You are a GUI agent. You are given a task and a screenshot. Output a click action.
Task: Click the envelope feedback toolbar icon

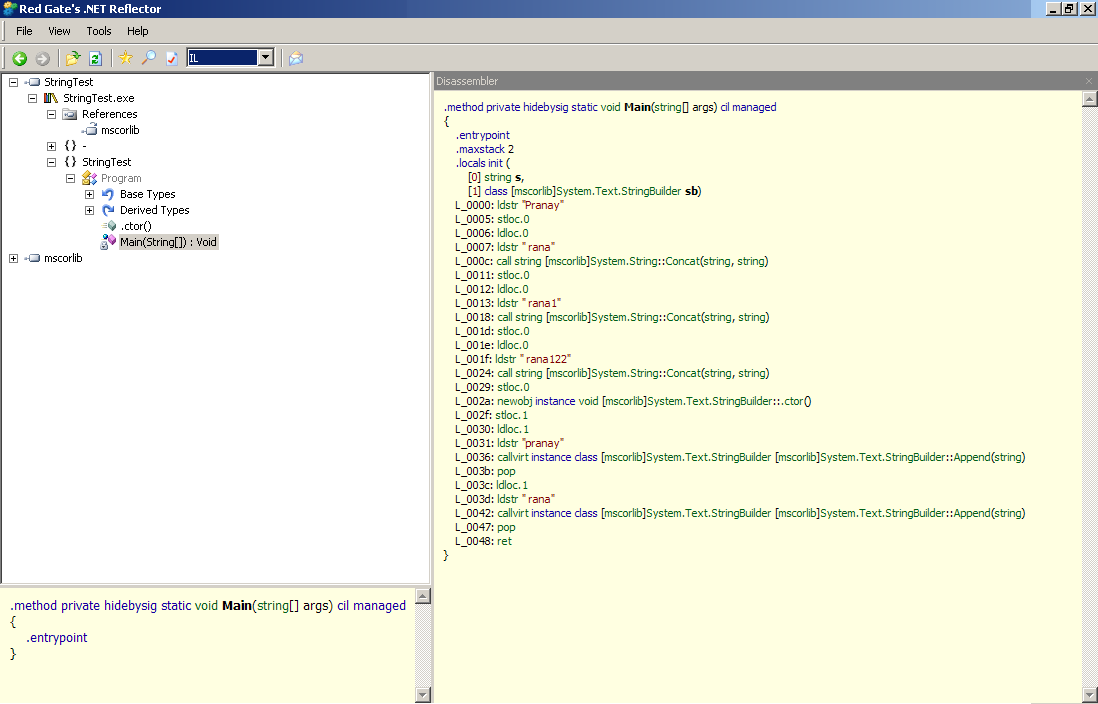click(x=296, y=58)
